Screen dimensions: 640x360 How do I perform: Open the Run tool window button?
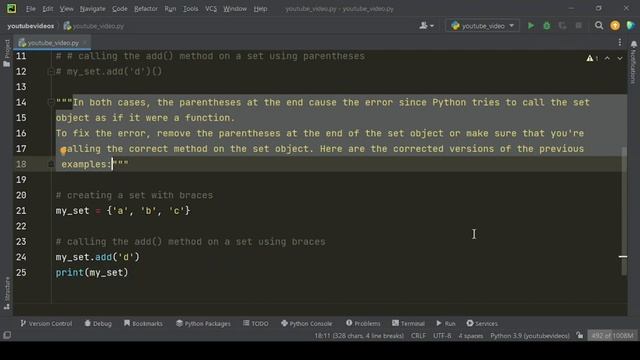click(x=446, y=323)
